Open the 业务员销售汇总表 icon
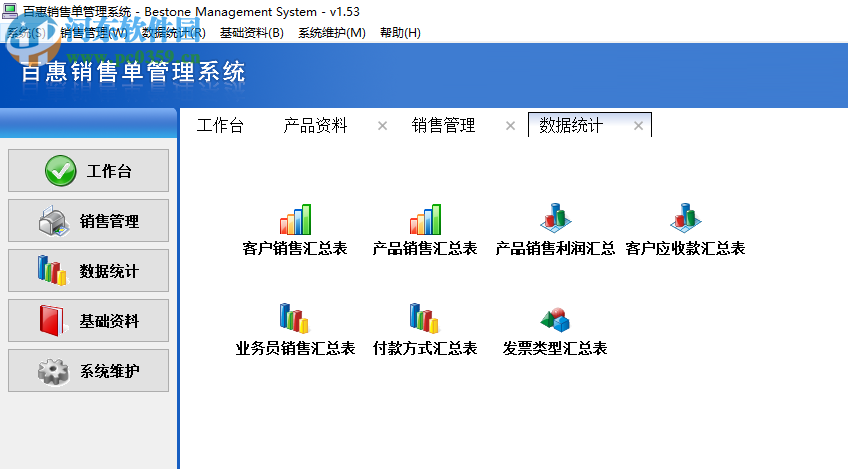This screenshot has height=469, width=848. (x=294, y=318)
